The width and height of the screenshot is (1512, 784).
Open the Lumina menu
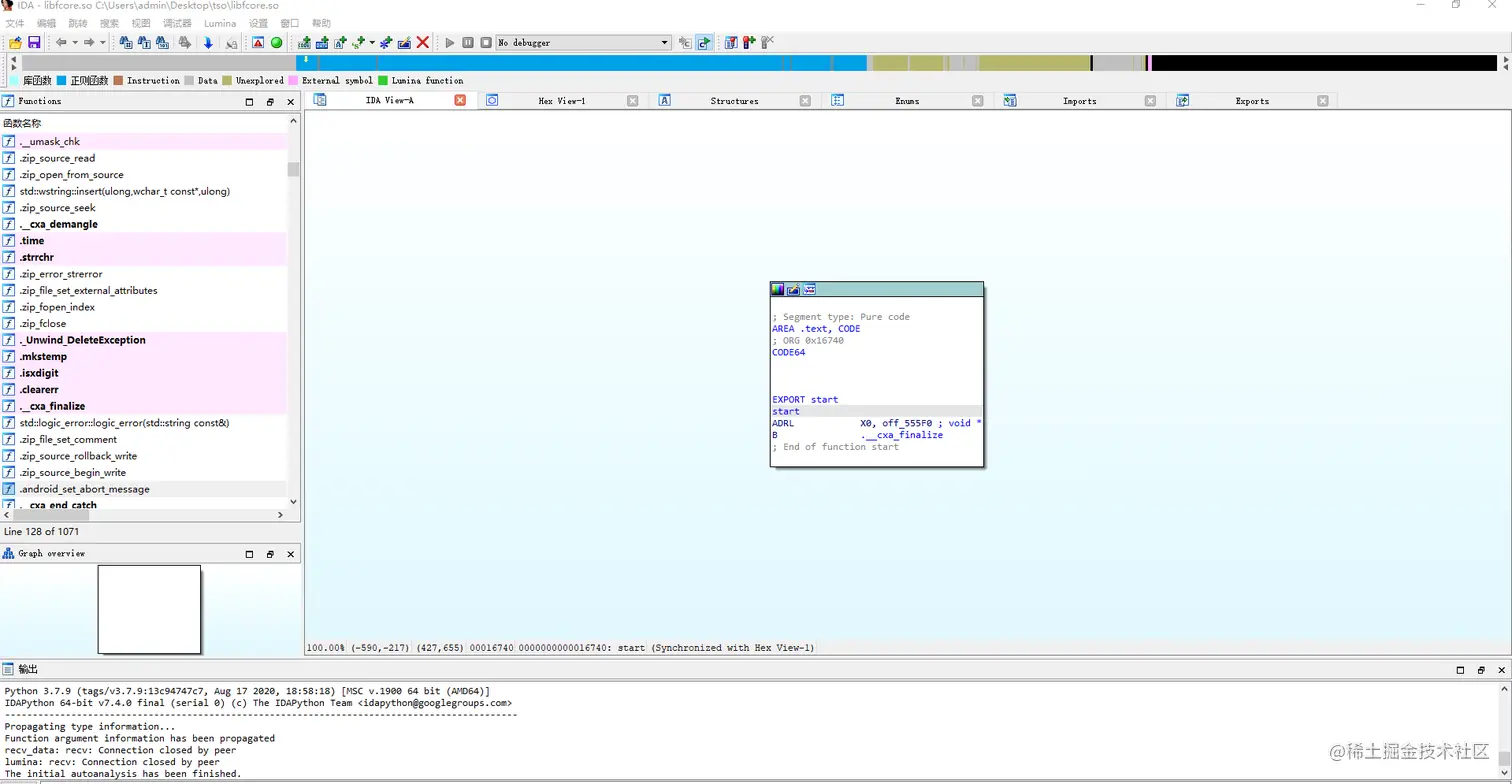220,23
